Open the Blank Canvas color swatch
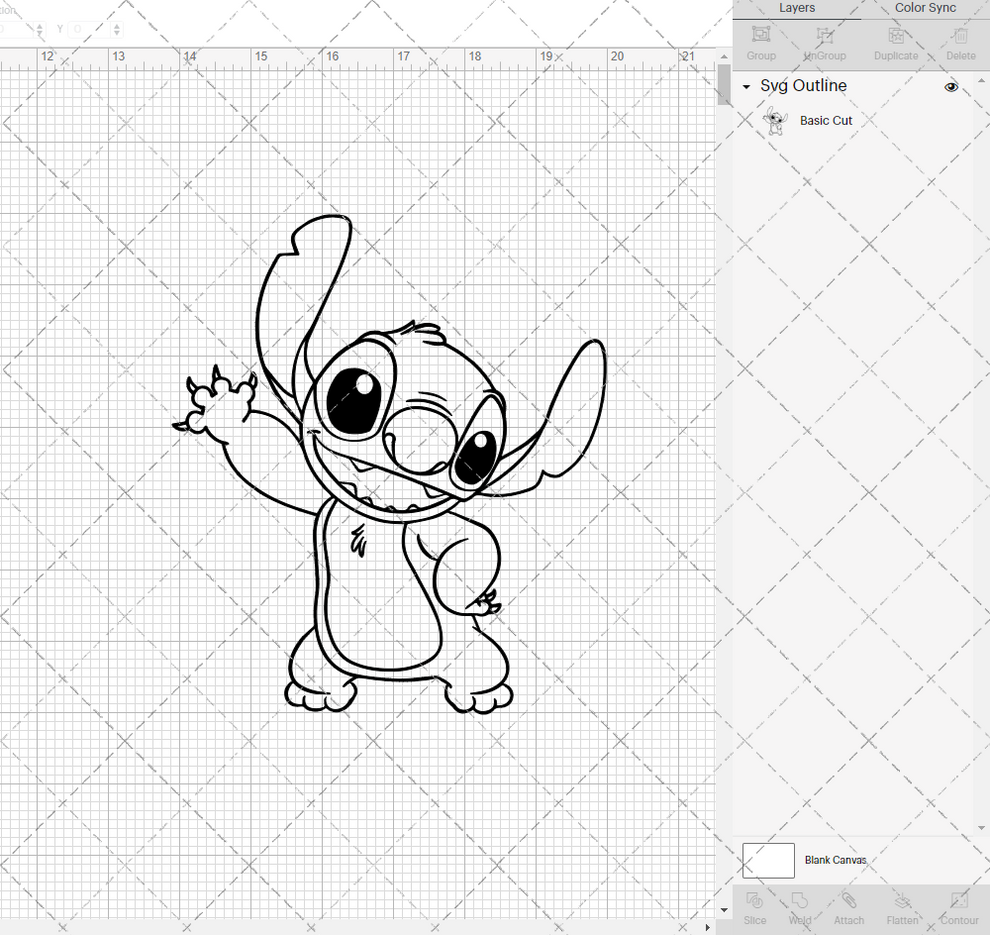990x935 pixels. (x=768, y=860)
